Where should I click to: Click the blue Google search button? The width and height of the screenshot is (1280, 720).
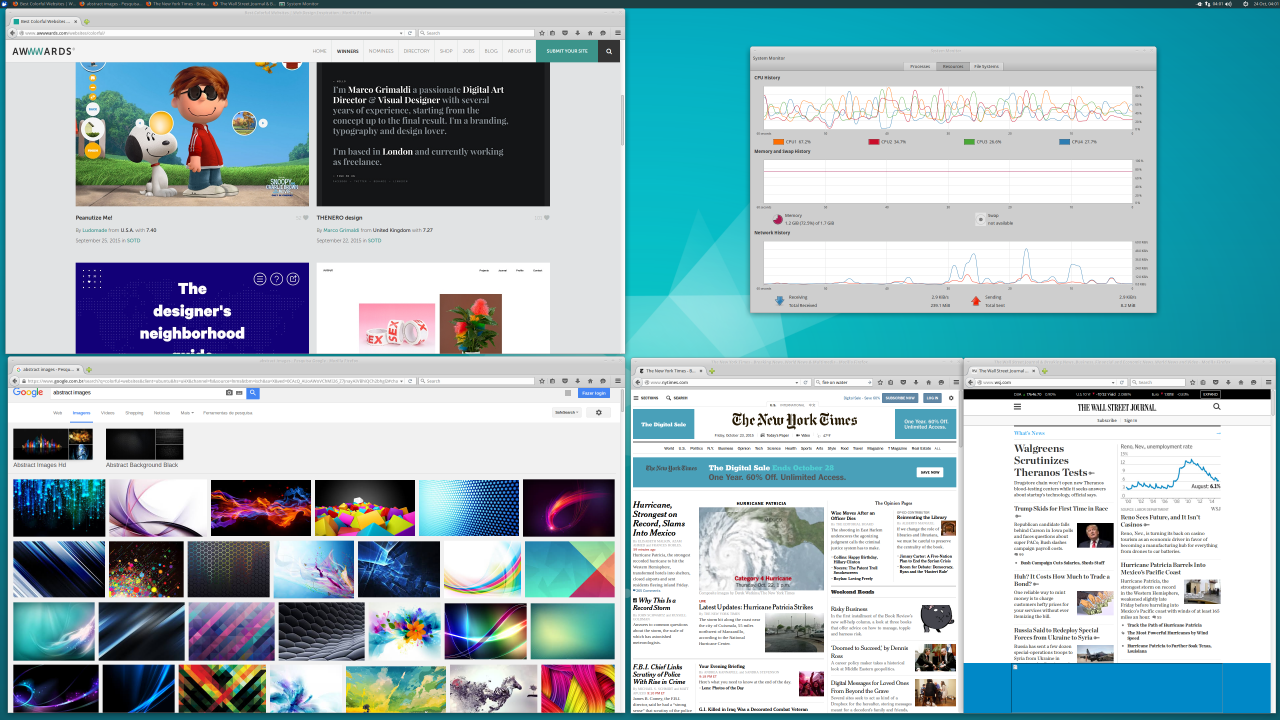[253, 393]
